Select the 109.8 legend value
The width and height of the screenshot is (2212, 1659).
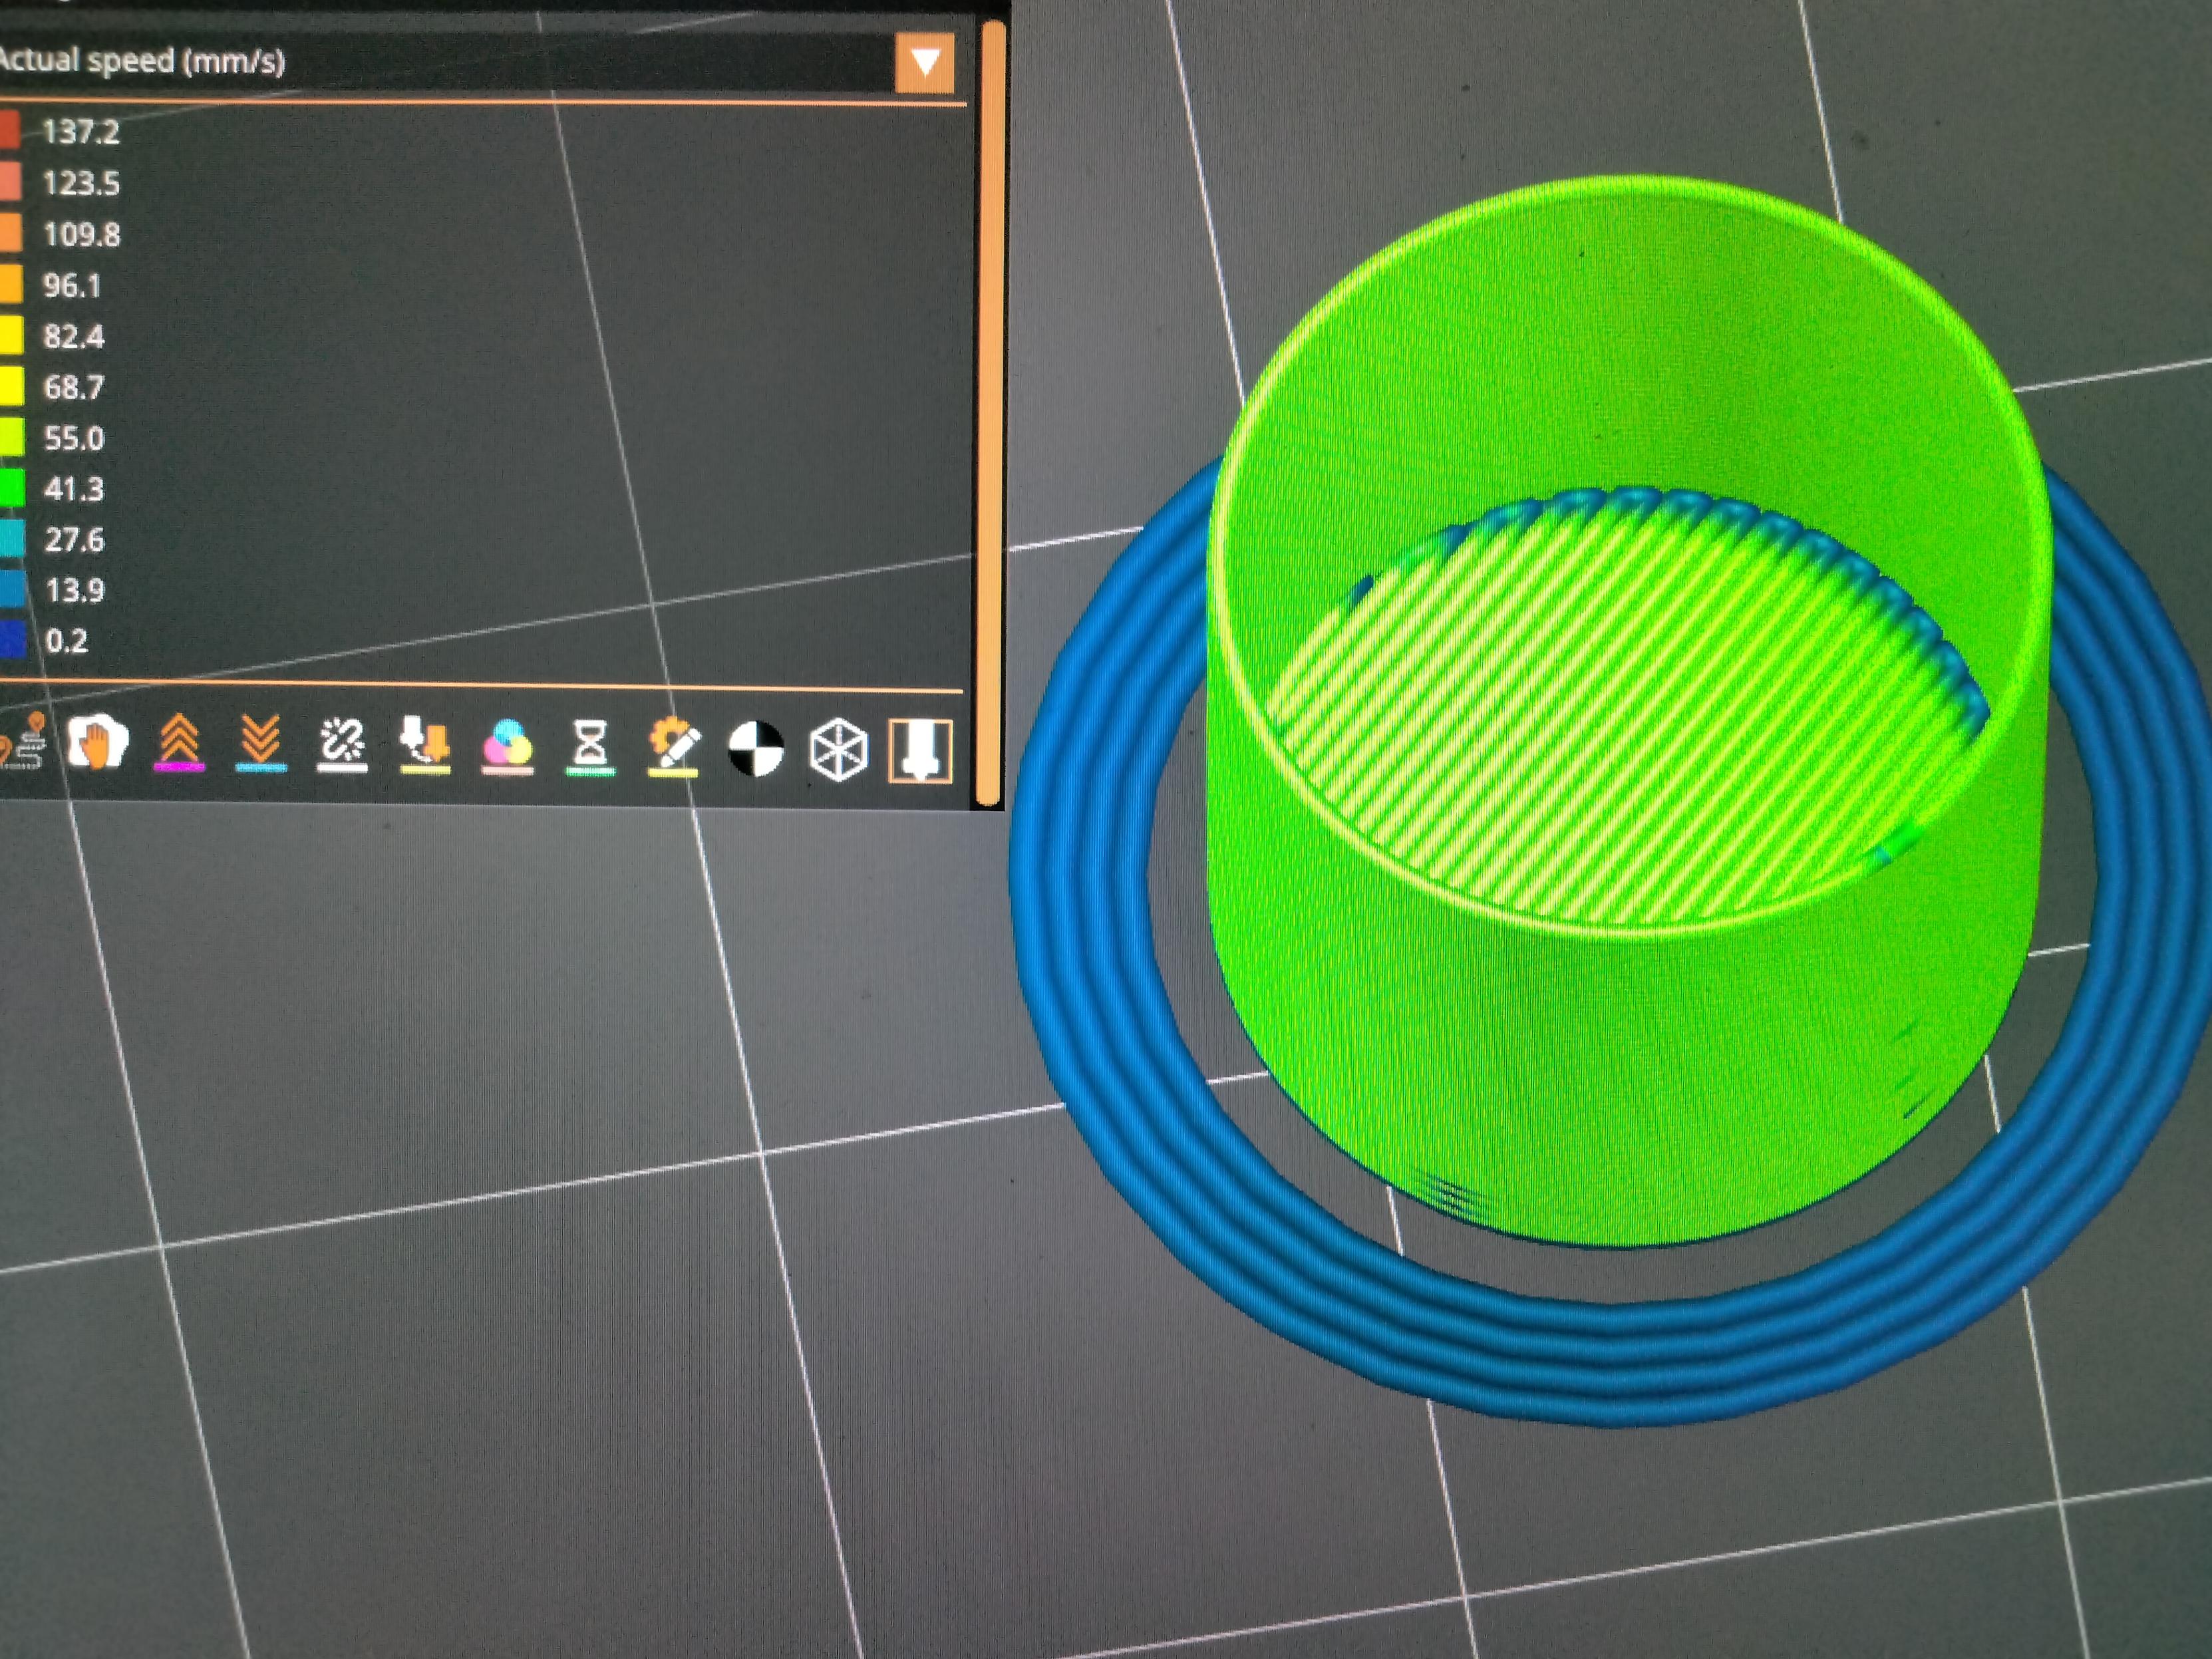[82, 234]
